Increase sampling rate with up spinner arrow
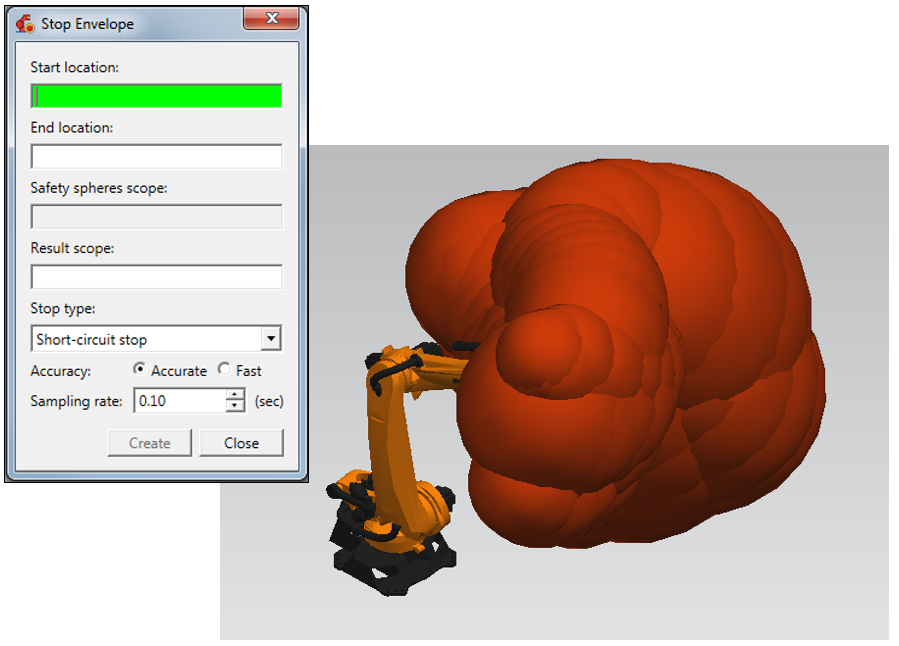The height and width of the screenshot is (646, 899). click(235, 395)
